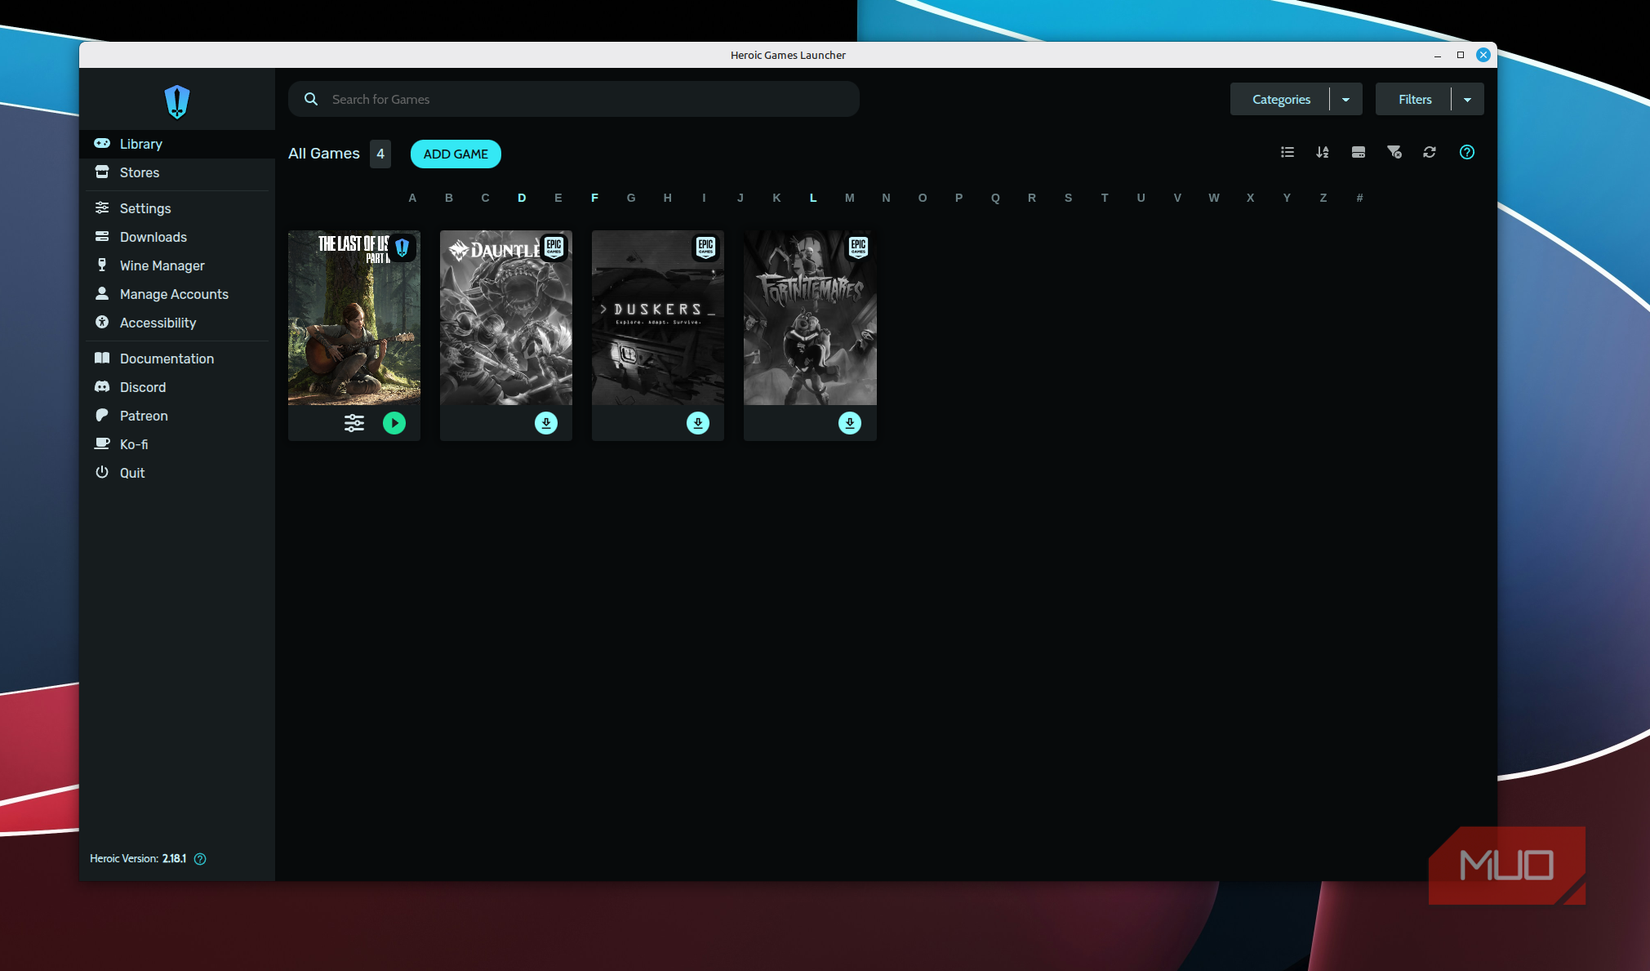This screenshot has width=1650, height=971.
Task: Open The Last of Us Part II cover
Action: [x=354, y=318]
